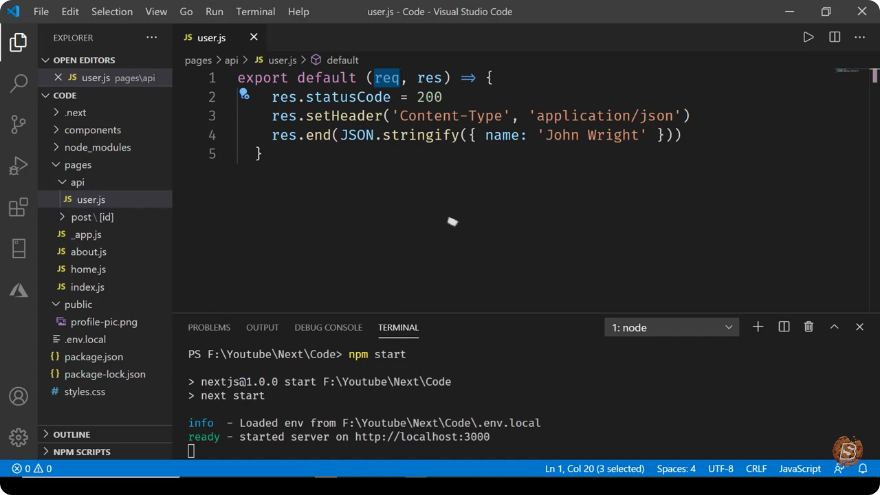Image resolution: width=880 pixels, height=495 pixels.
Task: Open the Extensions view
Action: click(18, 207)
